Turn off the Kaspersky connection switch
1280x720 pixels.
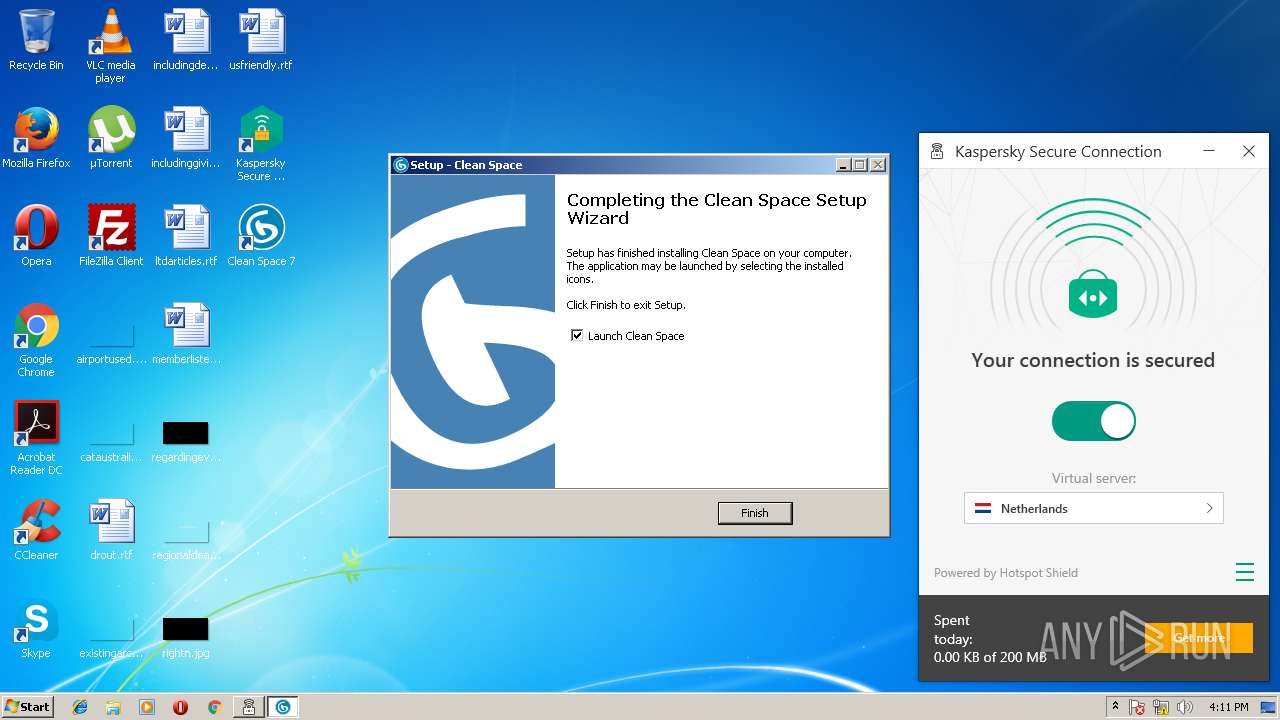tap(1093, 421)
